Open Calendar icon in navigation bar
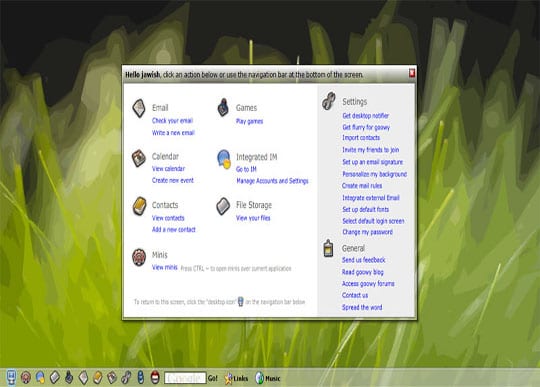The image size is (540, 387). [x=112, y=378]
